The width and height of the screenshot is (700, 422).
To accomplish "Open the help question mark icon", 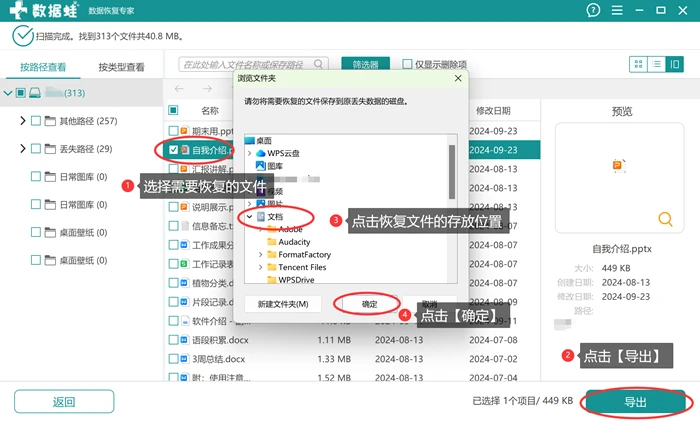I will point(593,10).
